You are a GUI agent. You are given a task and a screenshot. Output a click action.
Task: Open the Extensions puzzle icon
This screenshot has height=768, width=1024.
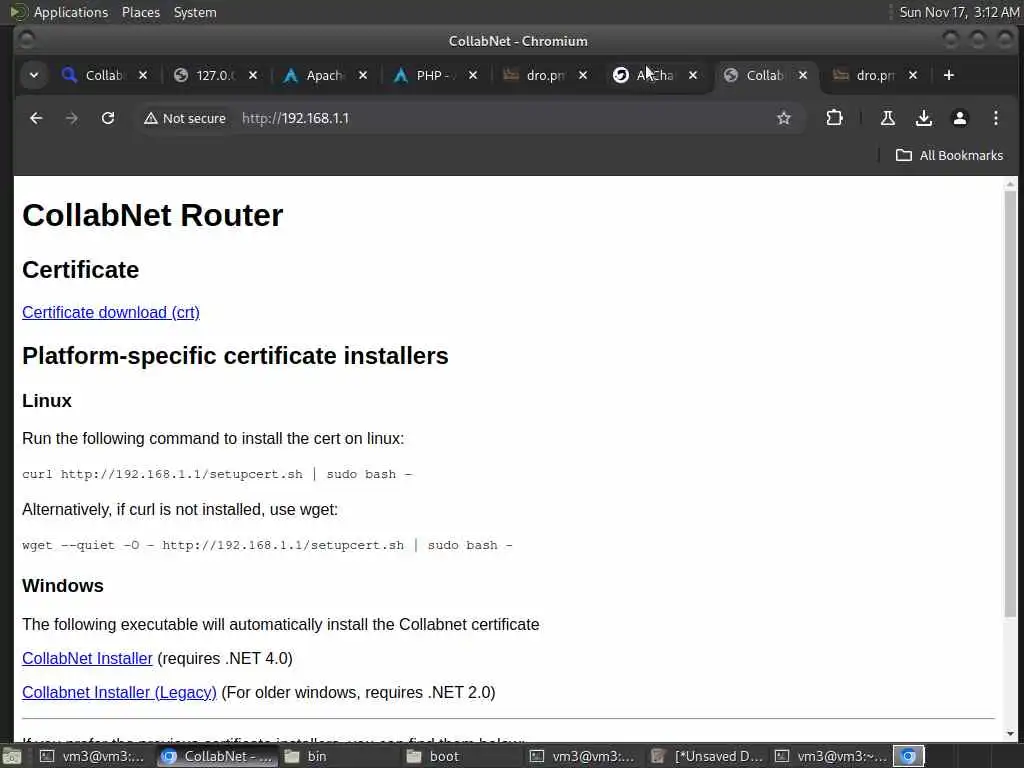point(834,118)
